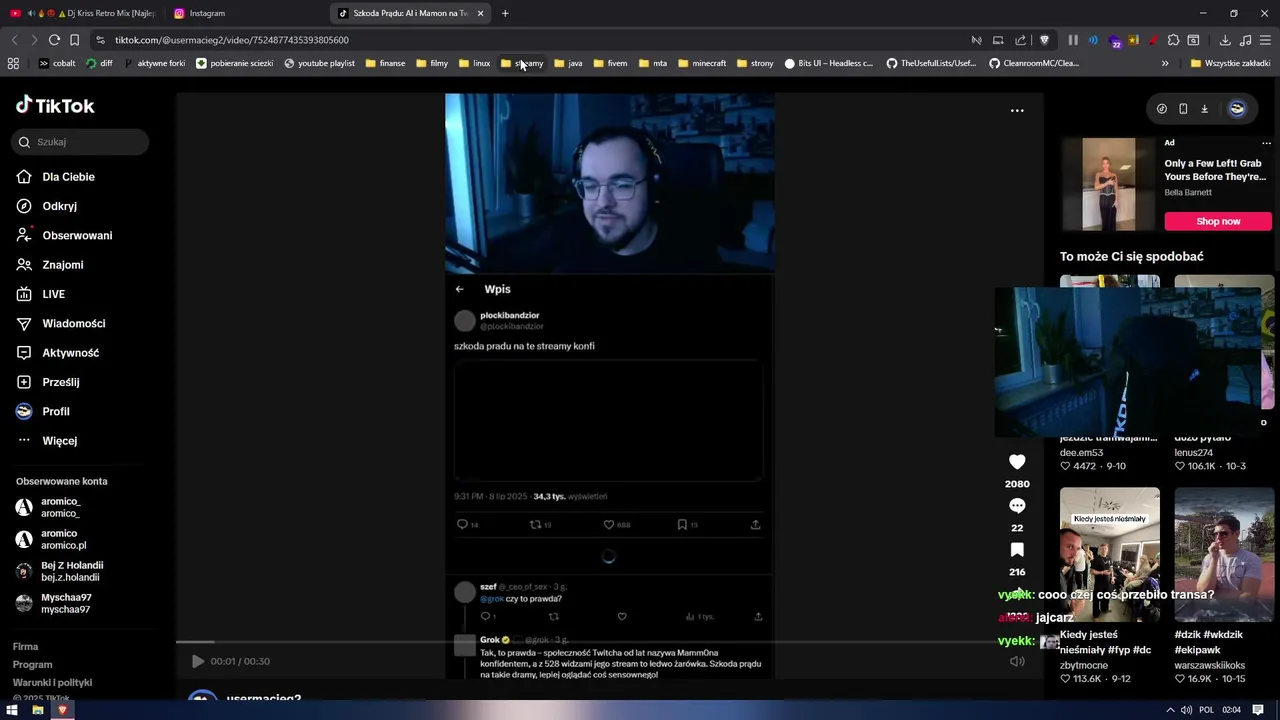Show more bookmarks with the chevron
The image size is (1280, 720).
(1165, 63)
